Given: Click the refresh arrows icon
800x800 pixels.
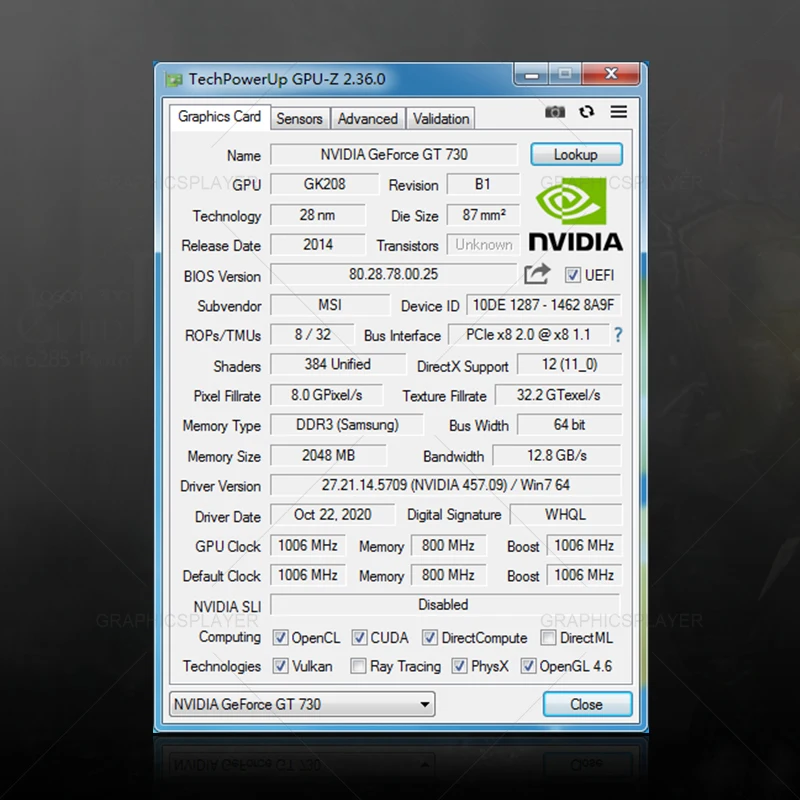Looking at the screenshot, I should (587, 112).
